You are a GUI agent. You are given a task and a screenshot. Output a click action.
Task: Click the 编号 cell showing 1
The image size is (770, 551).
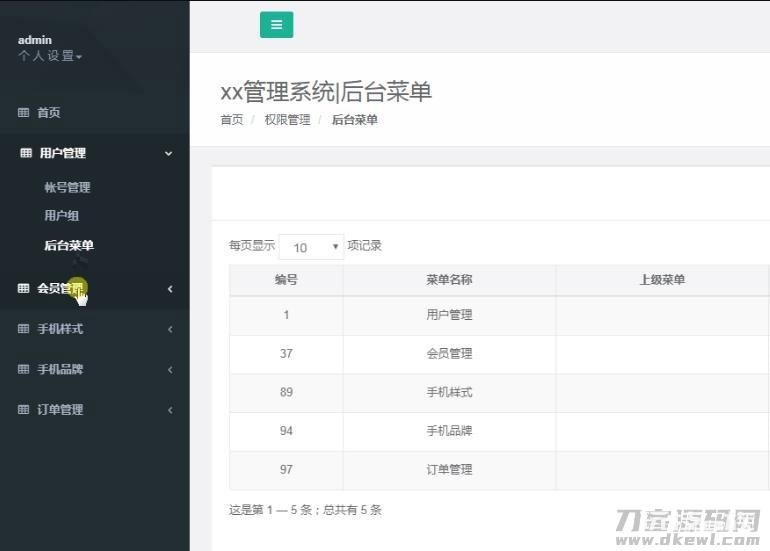(286, 315)
